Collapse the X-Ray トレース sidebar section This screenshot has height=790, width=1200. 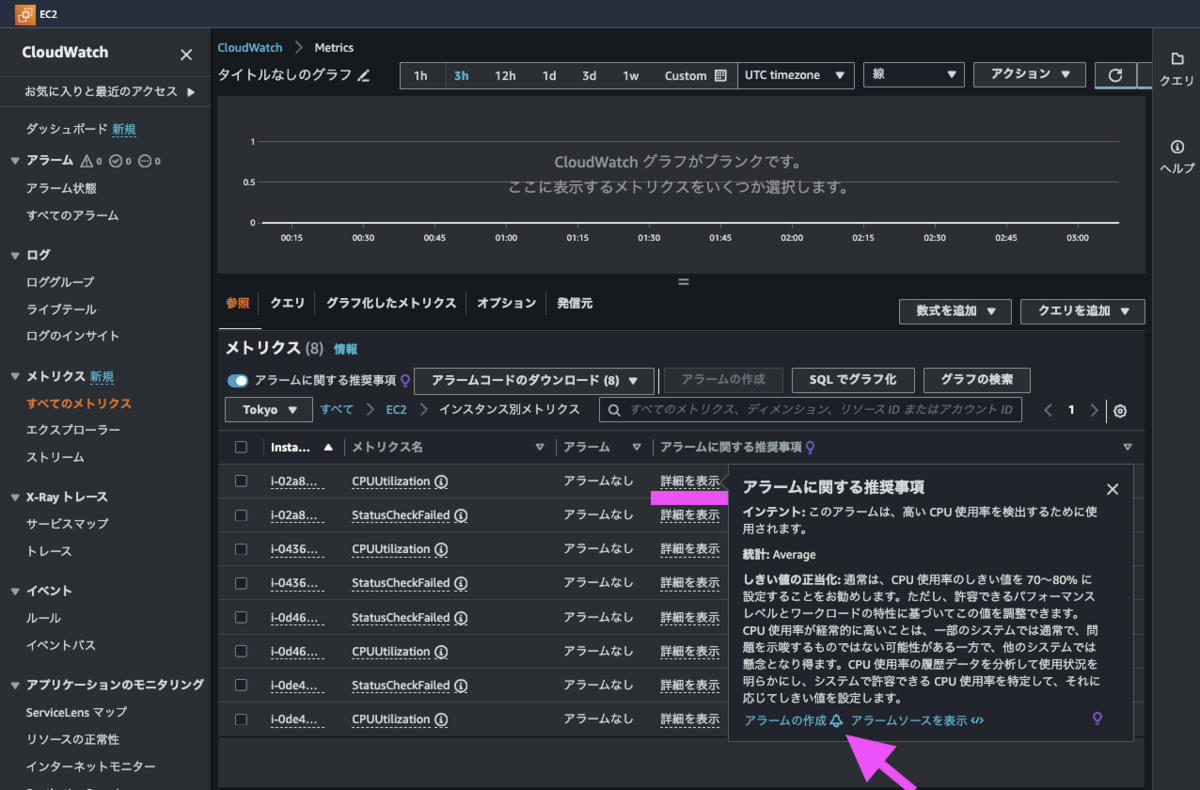[x=15, y=497]
